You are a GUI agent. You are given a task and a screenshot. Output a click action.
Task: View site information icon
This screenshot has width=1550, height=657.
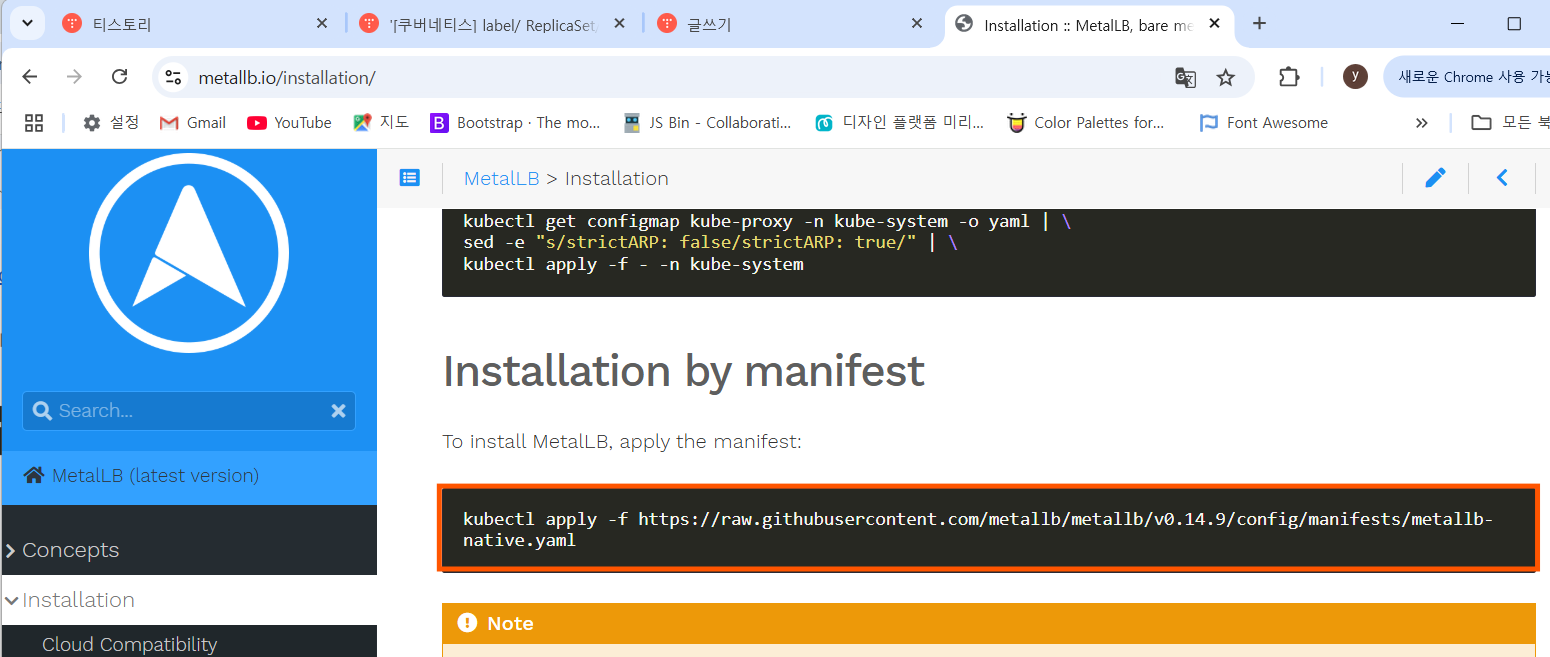pyautogui.click(x=173, y=77)
